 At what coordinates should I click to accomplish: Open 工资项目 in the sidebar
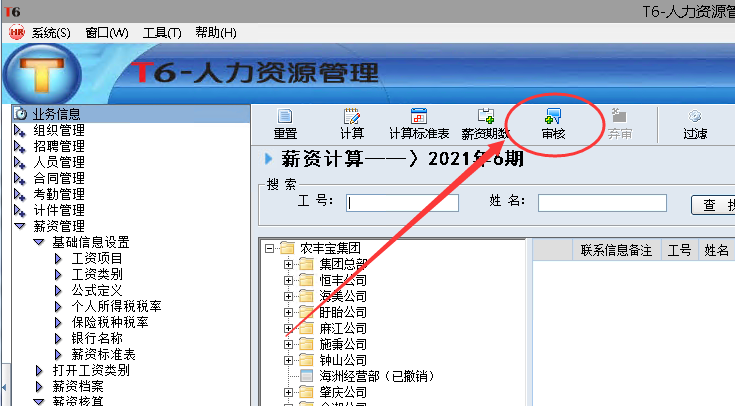point(97,258)
